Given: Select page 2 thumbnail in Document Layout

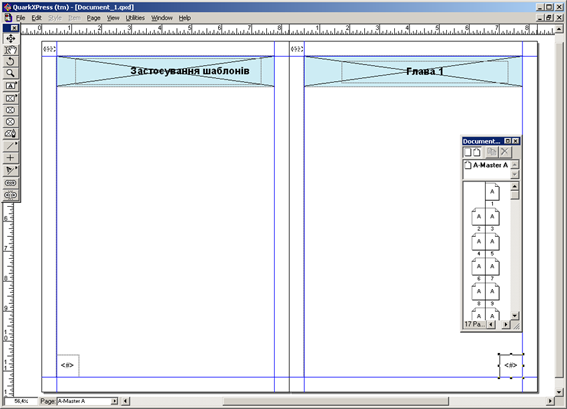Looking at the screenshot, I should pyautogui.click(x=478, y=217).
